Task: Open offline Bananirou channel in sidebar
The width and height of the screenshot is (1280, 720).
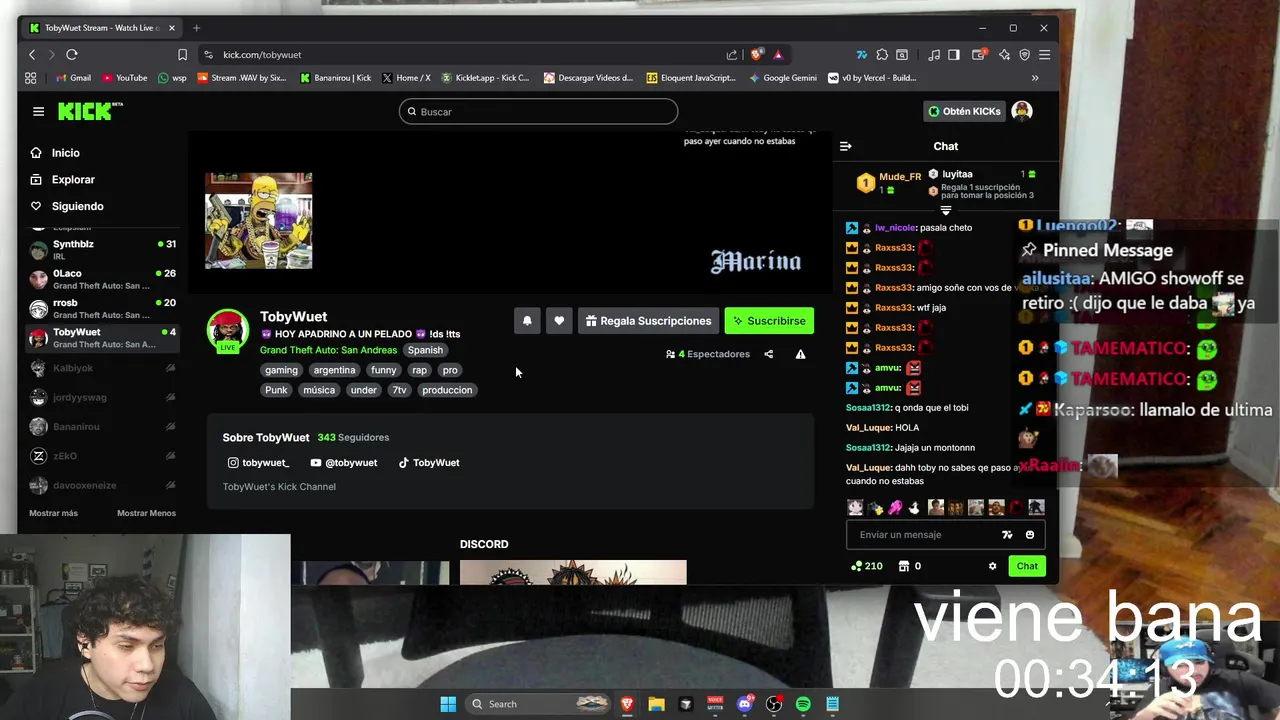Action: [102, 426]
